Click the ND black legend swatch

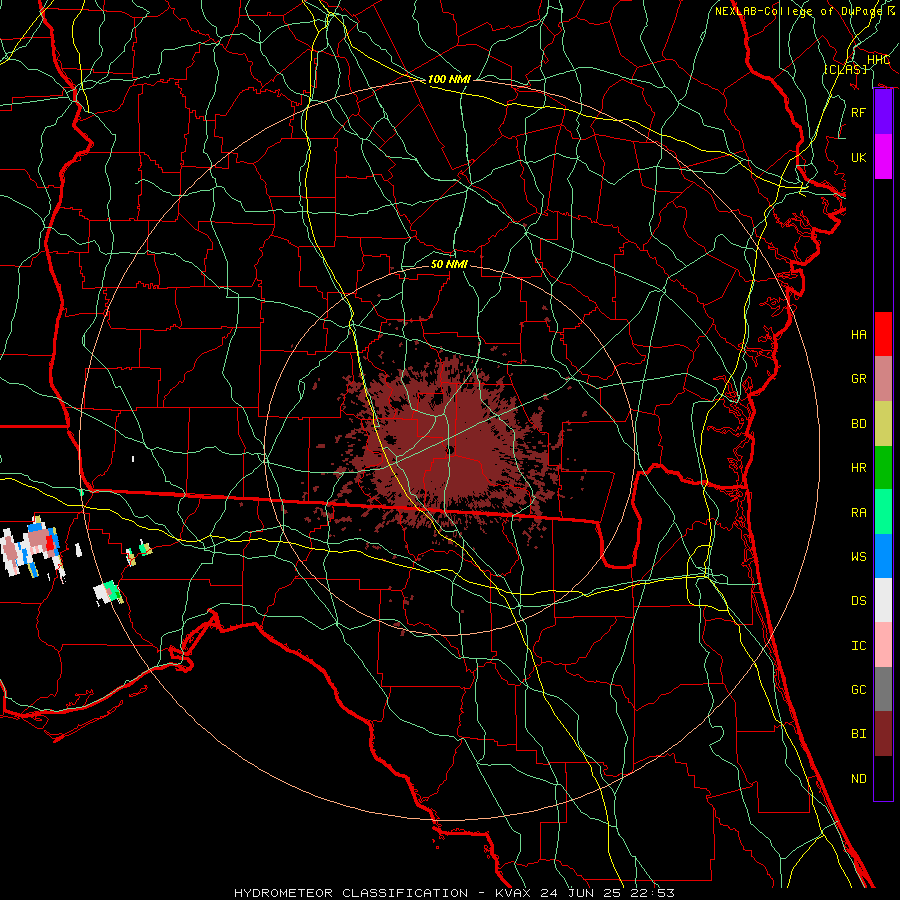(x=883, y=778)
